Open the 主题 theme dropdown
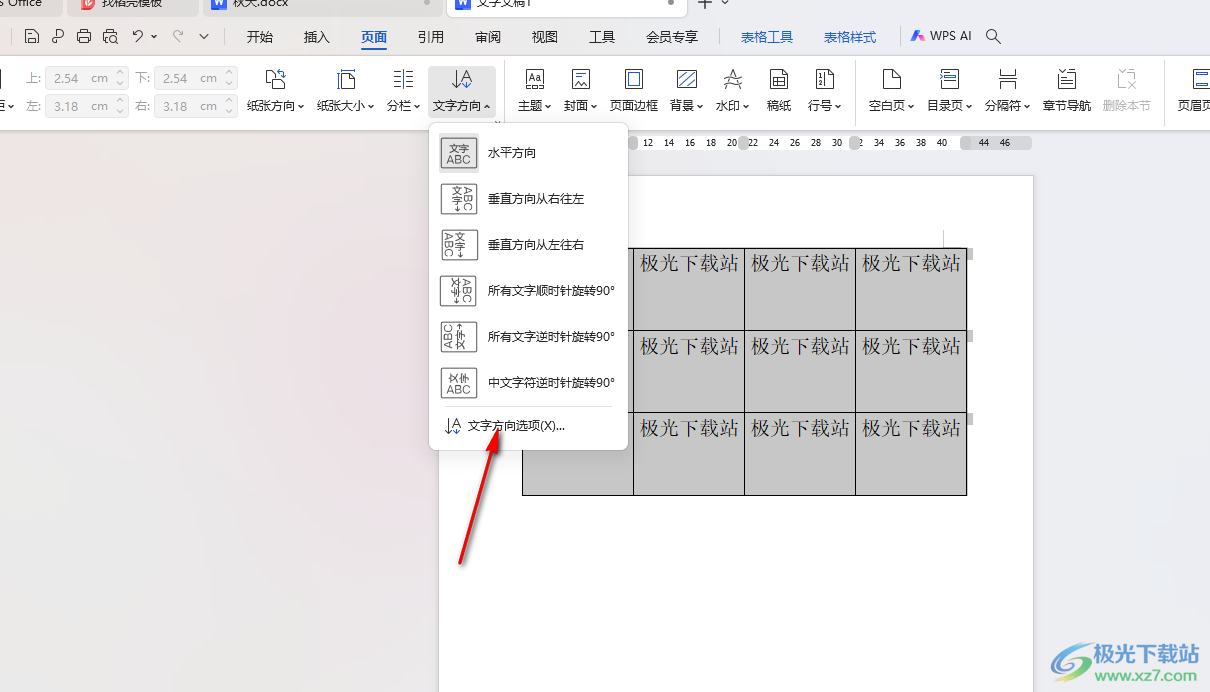Screen dimensions: 1210x692 pos(535,90)
